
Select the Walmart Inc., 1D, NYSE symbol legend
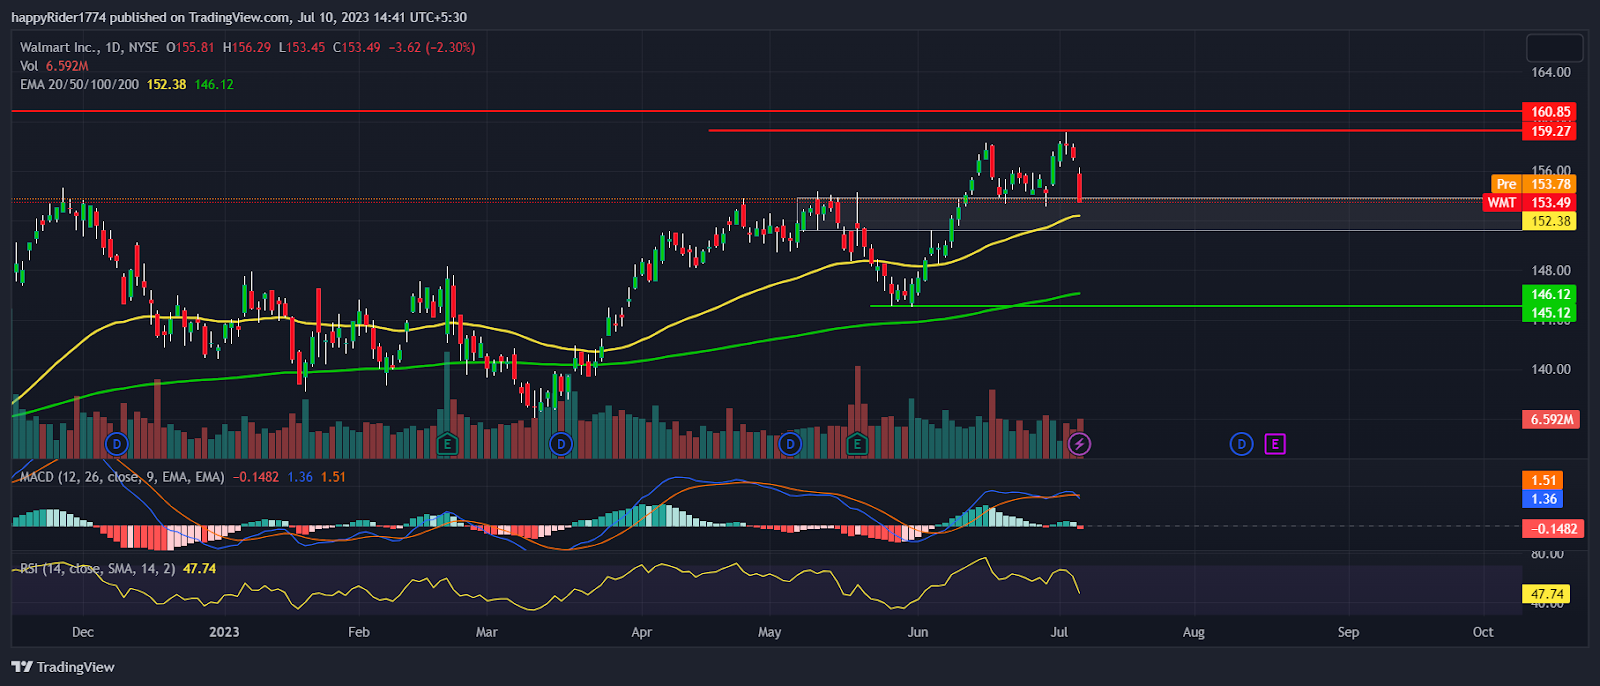pyautogui.click(x=89, y=47)
